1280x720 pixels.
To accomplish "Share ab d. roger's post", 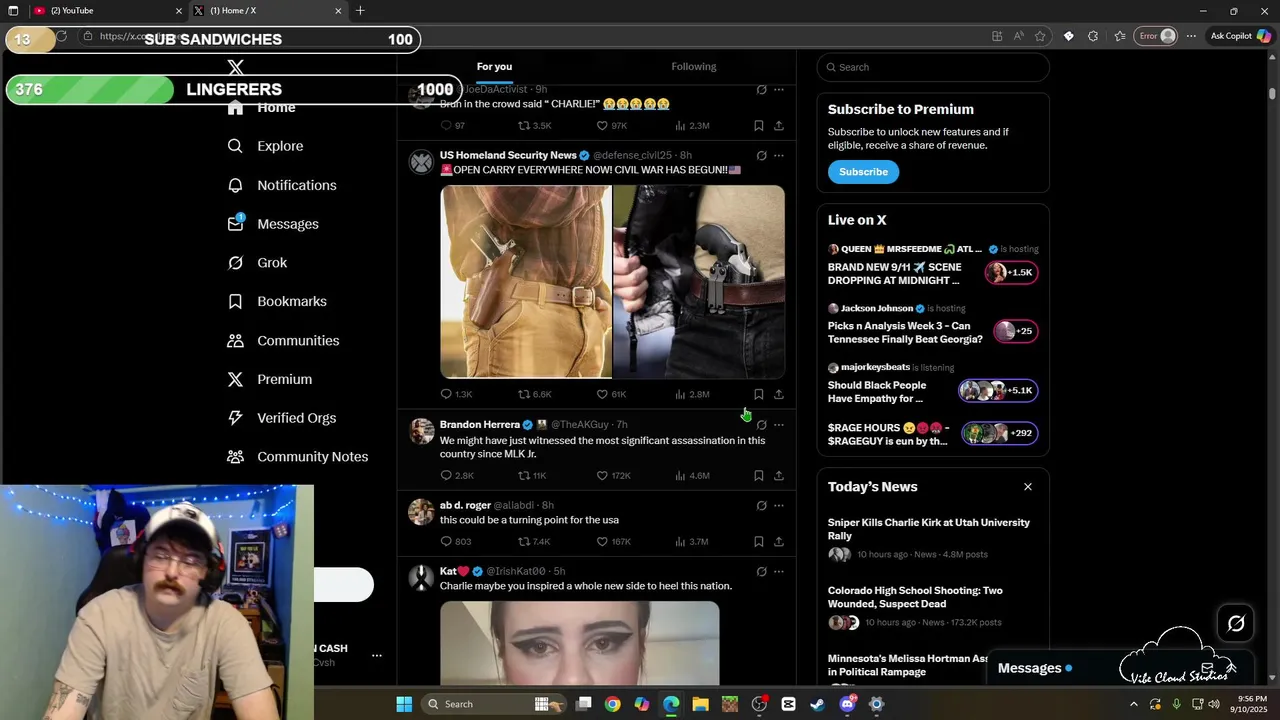I will 778,542.
